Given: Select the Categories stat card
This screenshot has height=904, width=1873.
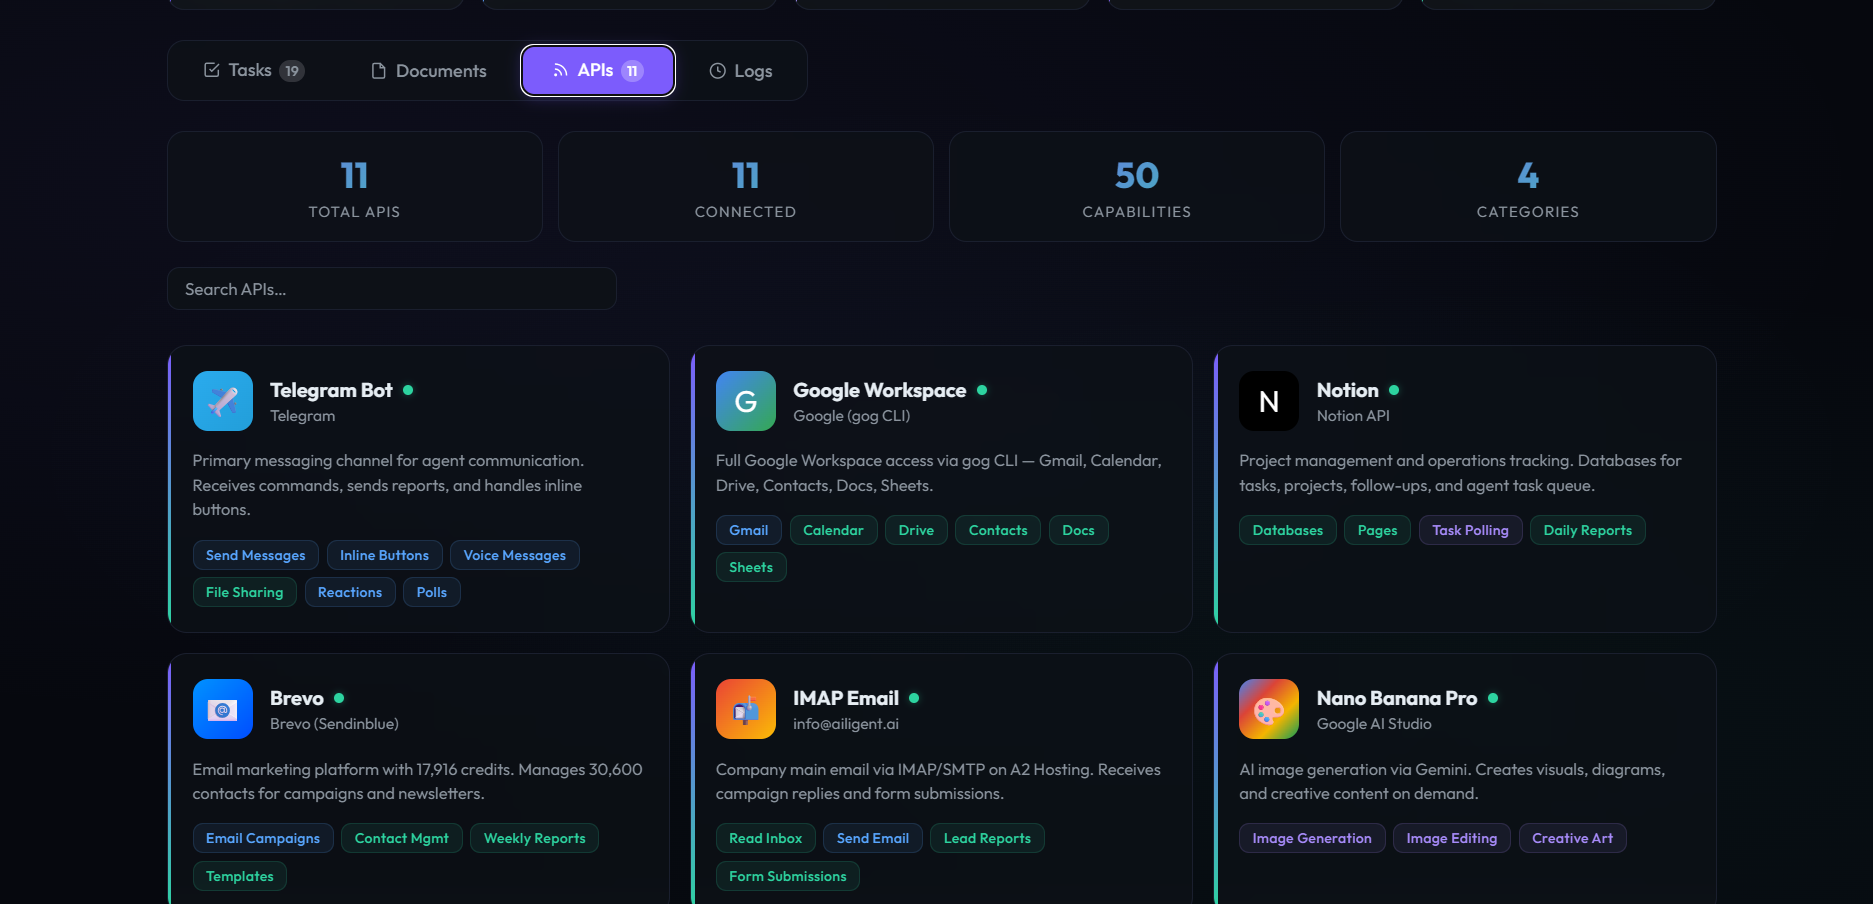Looking at the screenshot, I should point(1528,187).
